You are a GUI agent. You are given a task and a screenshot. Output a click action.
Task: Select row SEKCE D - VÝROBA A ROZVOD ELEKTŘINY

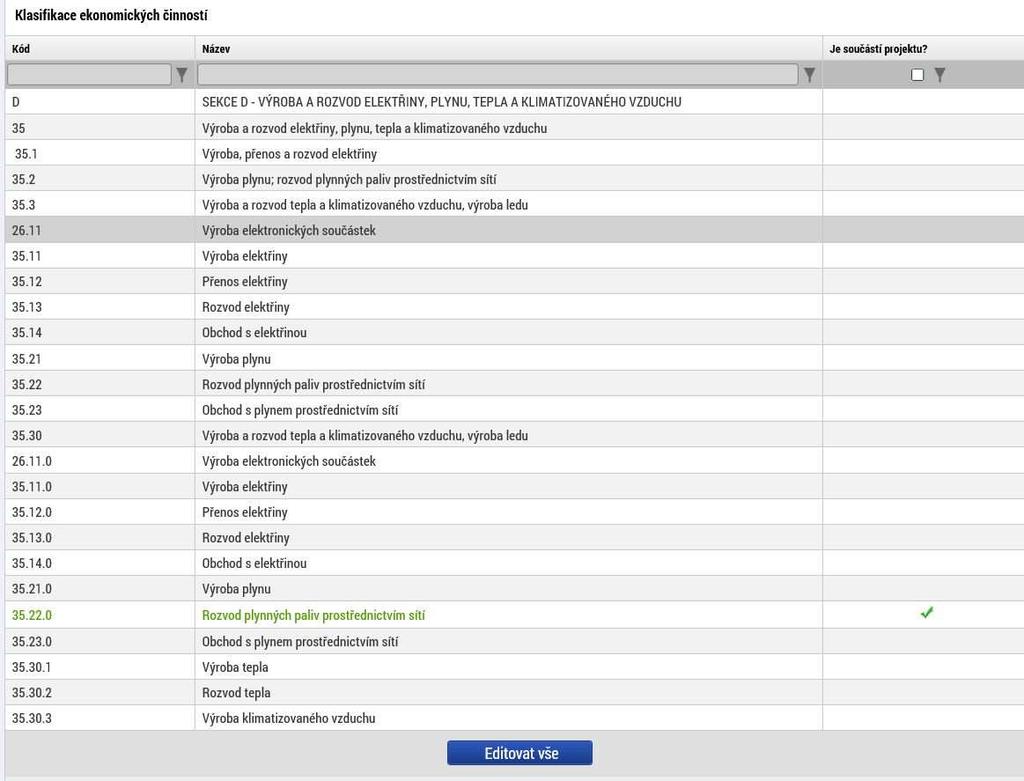click(441, 102)
